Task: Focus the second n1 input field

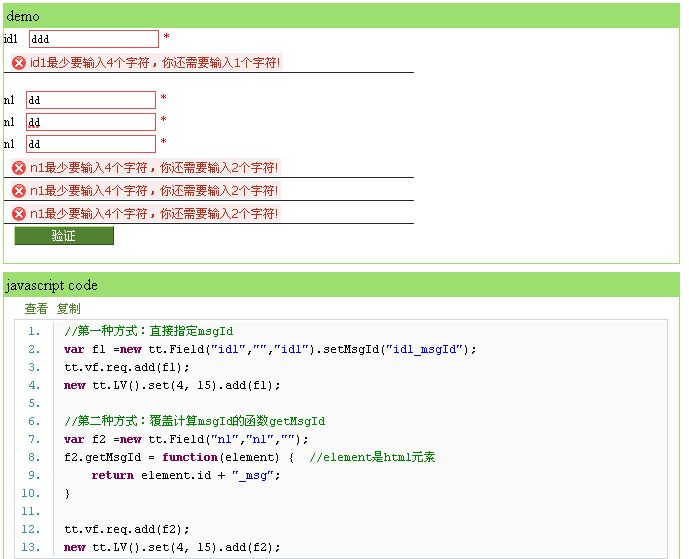Action: coord(91,122)
